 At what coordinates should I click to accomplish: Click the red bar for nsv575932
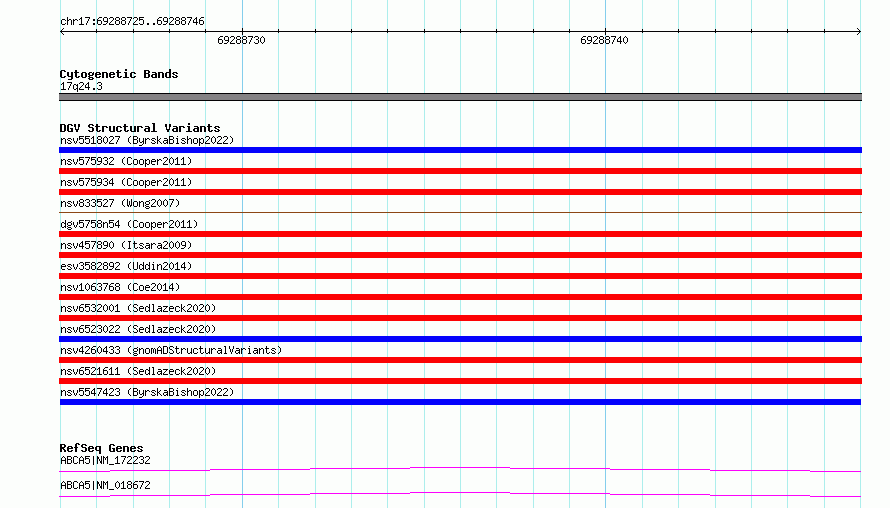click(460, 171)
